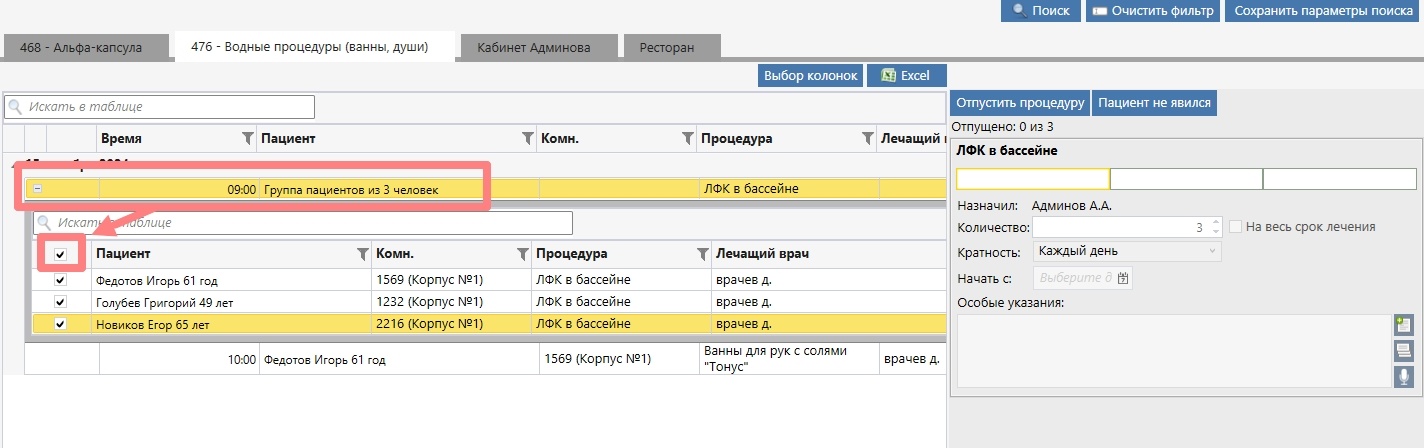
Task: Click the Количество spinner arrows
Action: pyautogui.click(x=1215, y=227)
